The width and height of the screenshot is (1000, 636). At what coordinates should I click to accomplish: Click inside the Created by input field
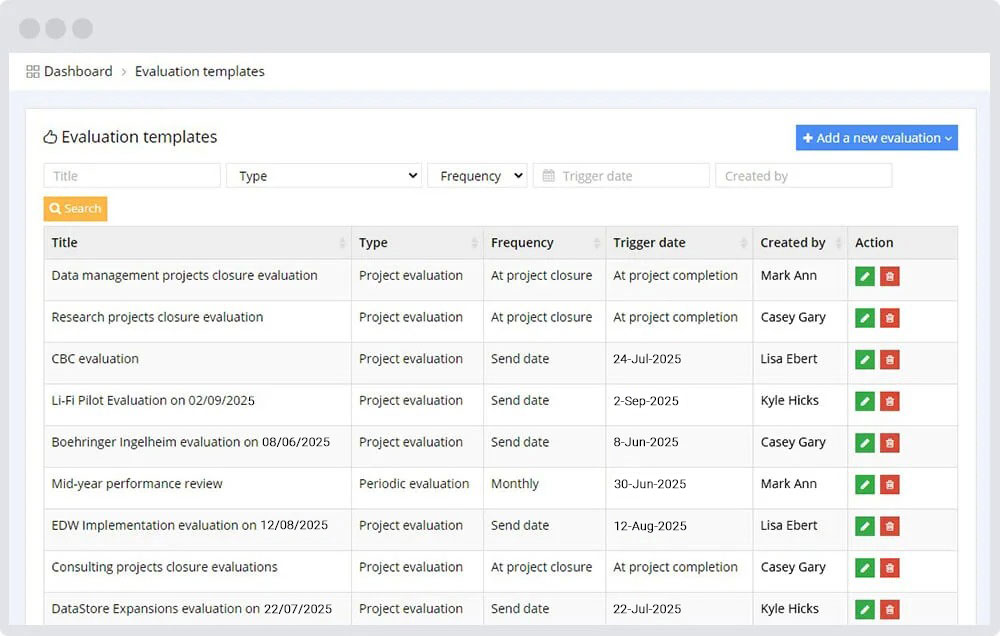click(x=803, y=175)
